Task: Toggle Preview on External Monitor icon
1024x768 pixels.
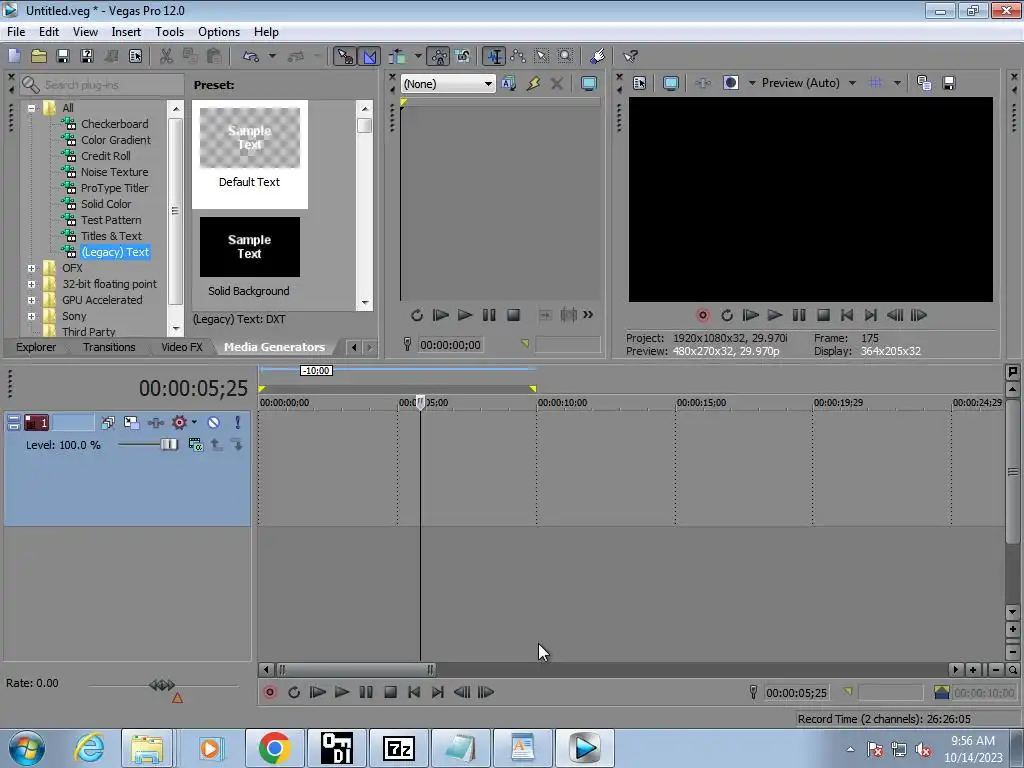Action: [x=671, y=83]
